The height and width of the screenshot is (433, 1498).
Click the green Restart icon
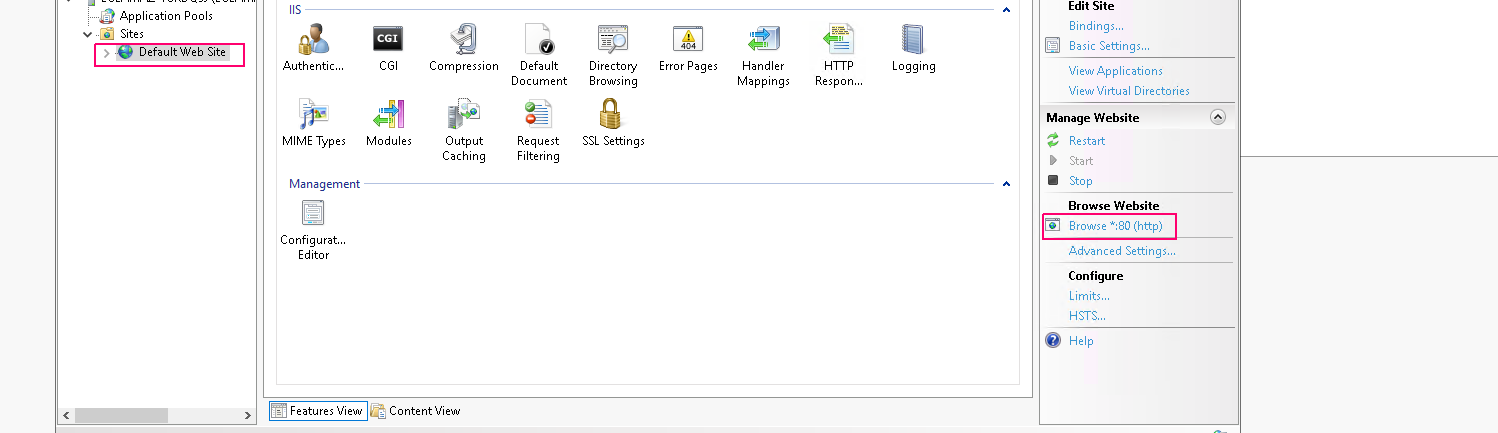click(x=1053, y=141)
